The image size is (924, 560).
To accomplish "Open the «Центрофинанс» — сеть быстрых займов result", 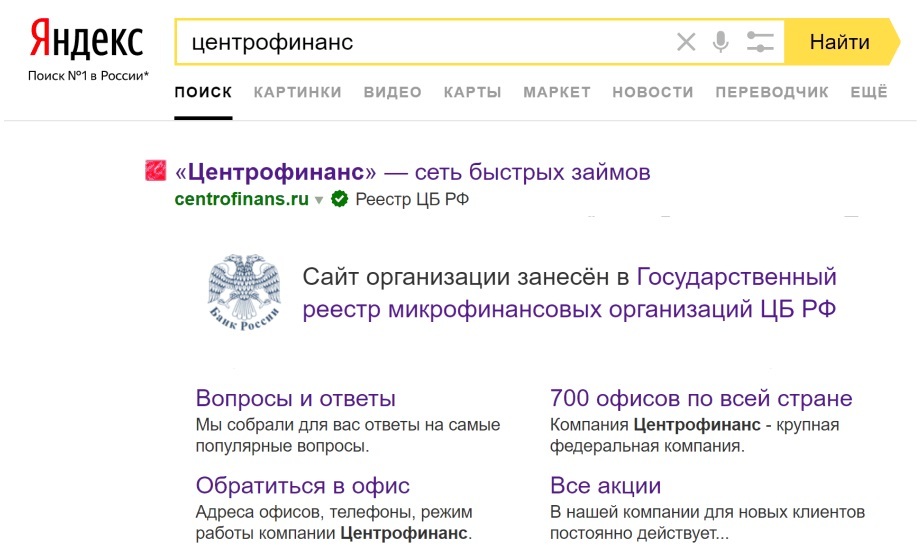I will (x=412, y=172).
